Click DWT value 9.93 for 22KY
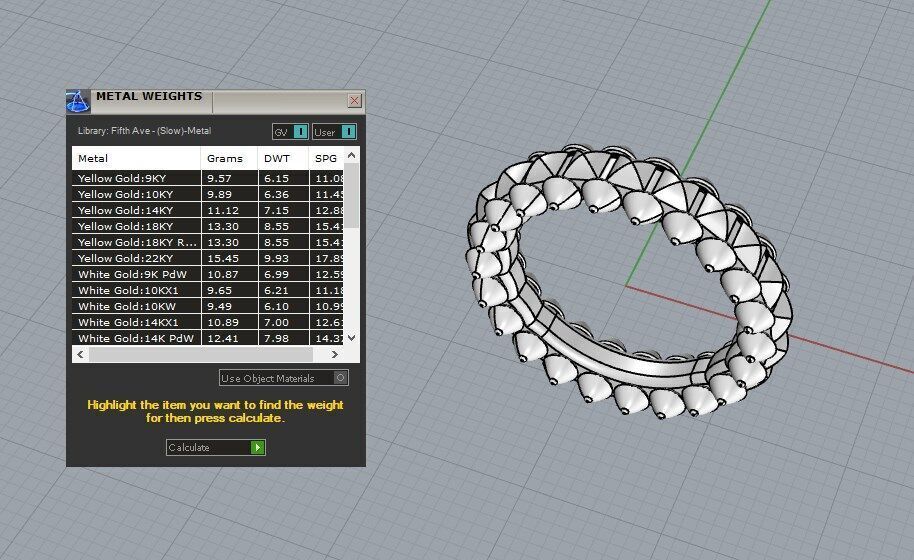 coord(276,258)
